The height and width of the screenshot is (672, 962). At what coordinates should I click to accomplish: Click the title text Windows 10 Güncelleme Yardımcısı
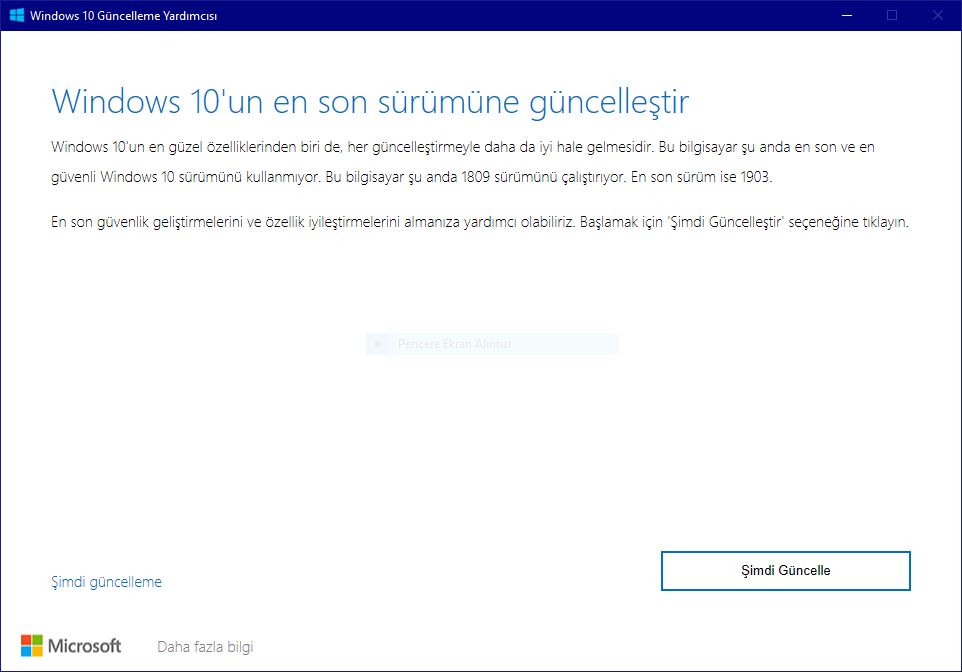point(123,16)
